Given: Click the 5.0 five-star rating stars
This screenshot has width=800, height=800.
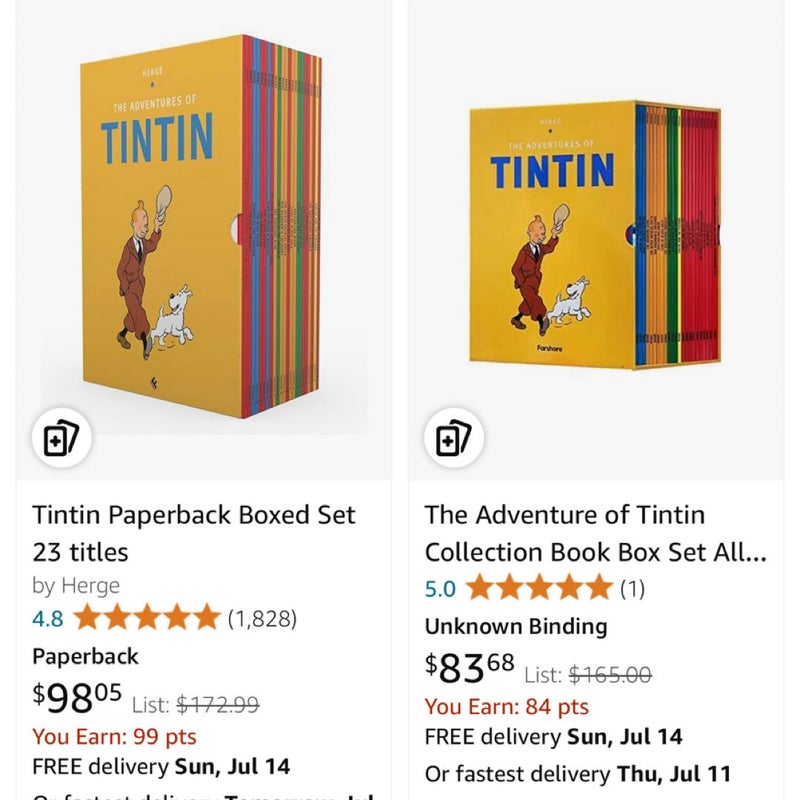Looking at the screenshot, I should tap(539, 587).
